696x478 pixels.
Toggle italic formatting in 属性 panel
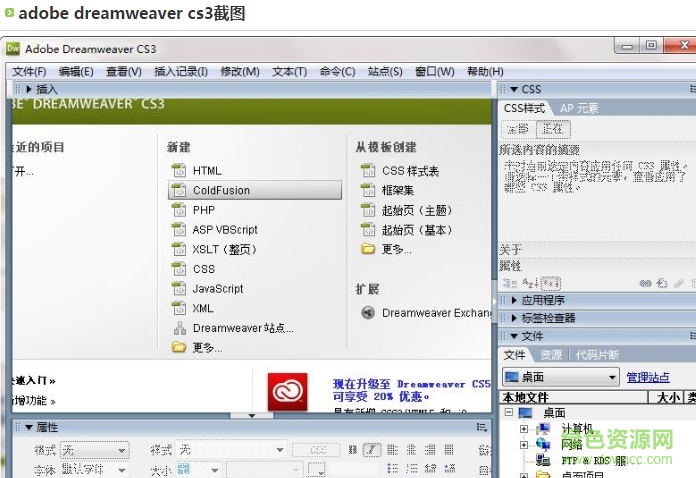372,450
